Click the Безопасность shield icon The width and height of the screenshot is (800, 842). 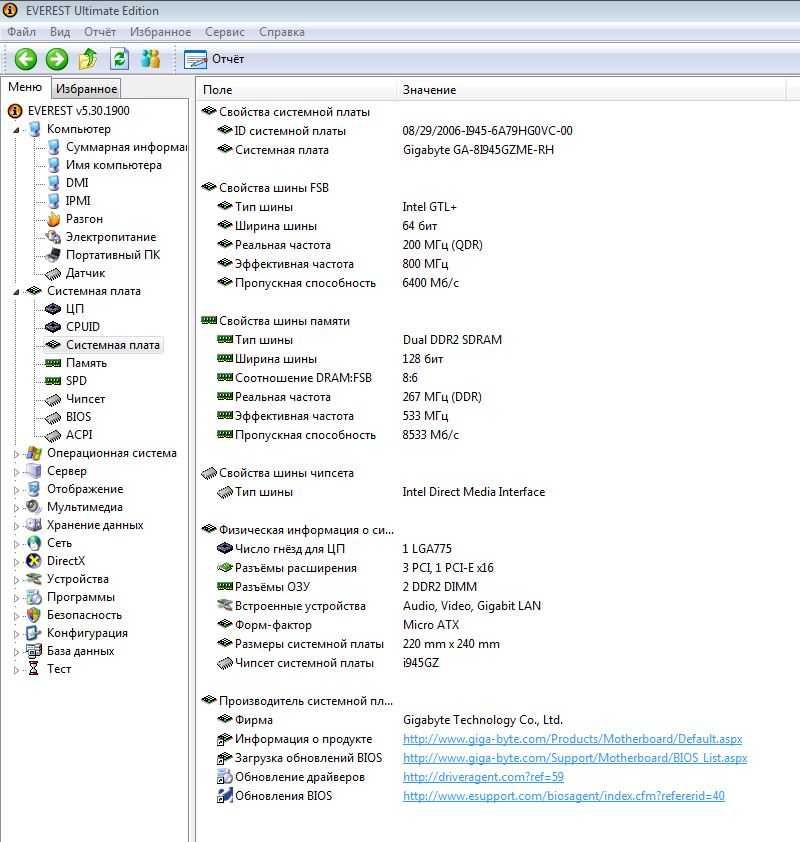[34, 615]
